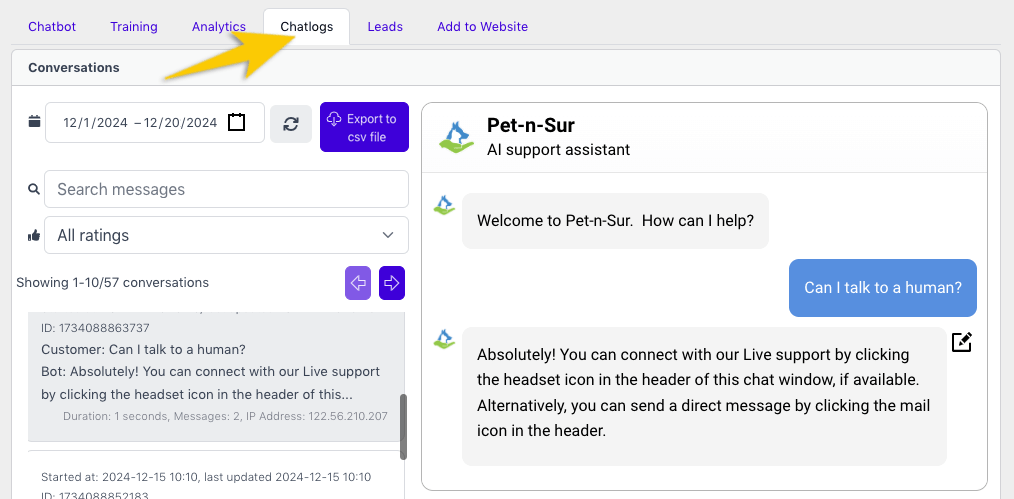Open the calendar picker icon in date field

coord(236,123)
